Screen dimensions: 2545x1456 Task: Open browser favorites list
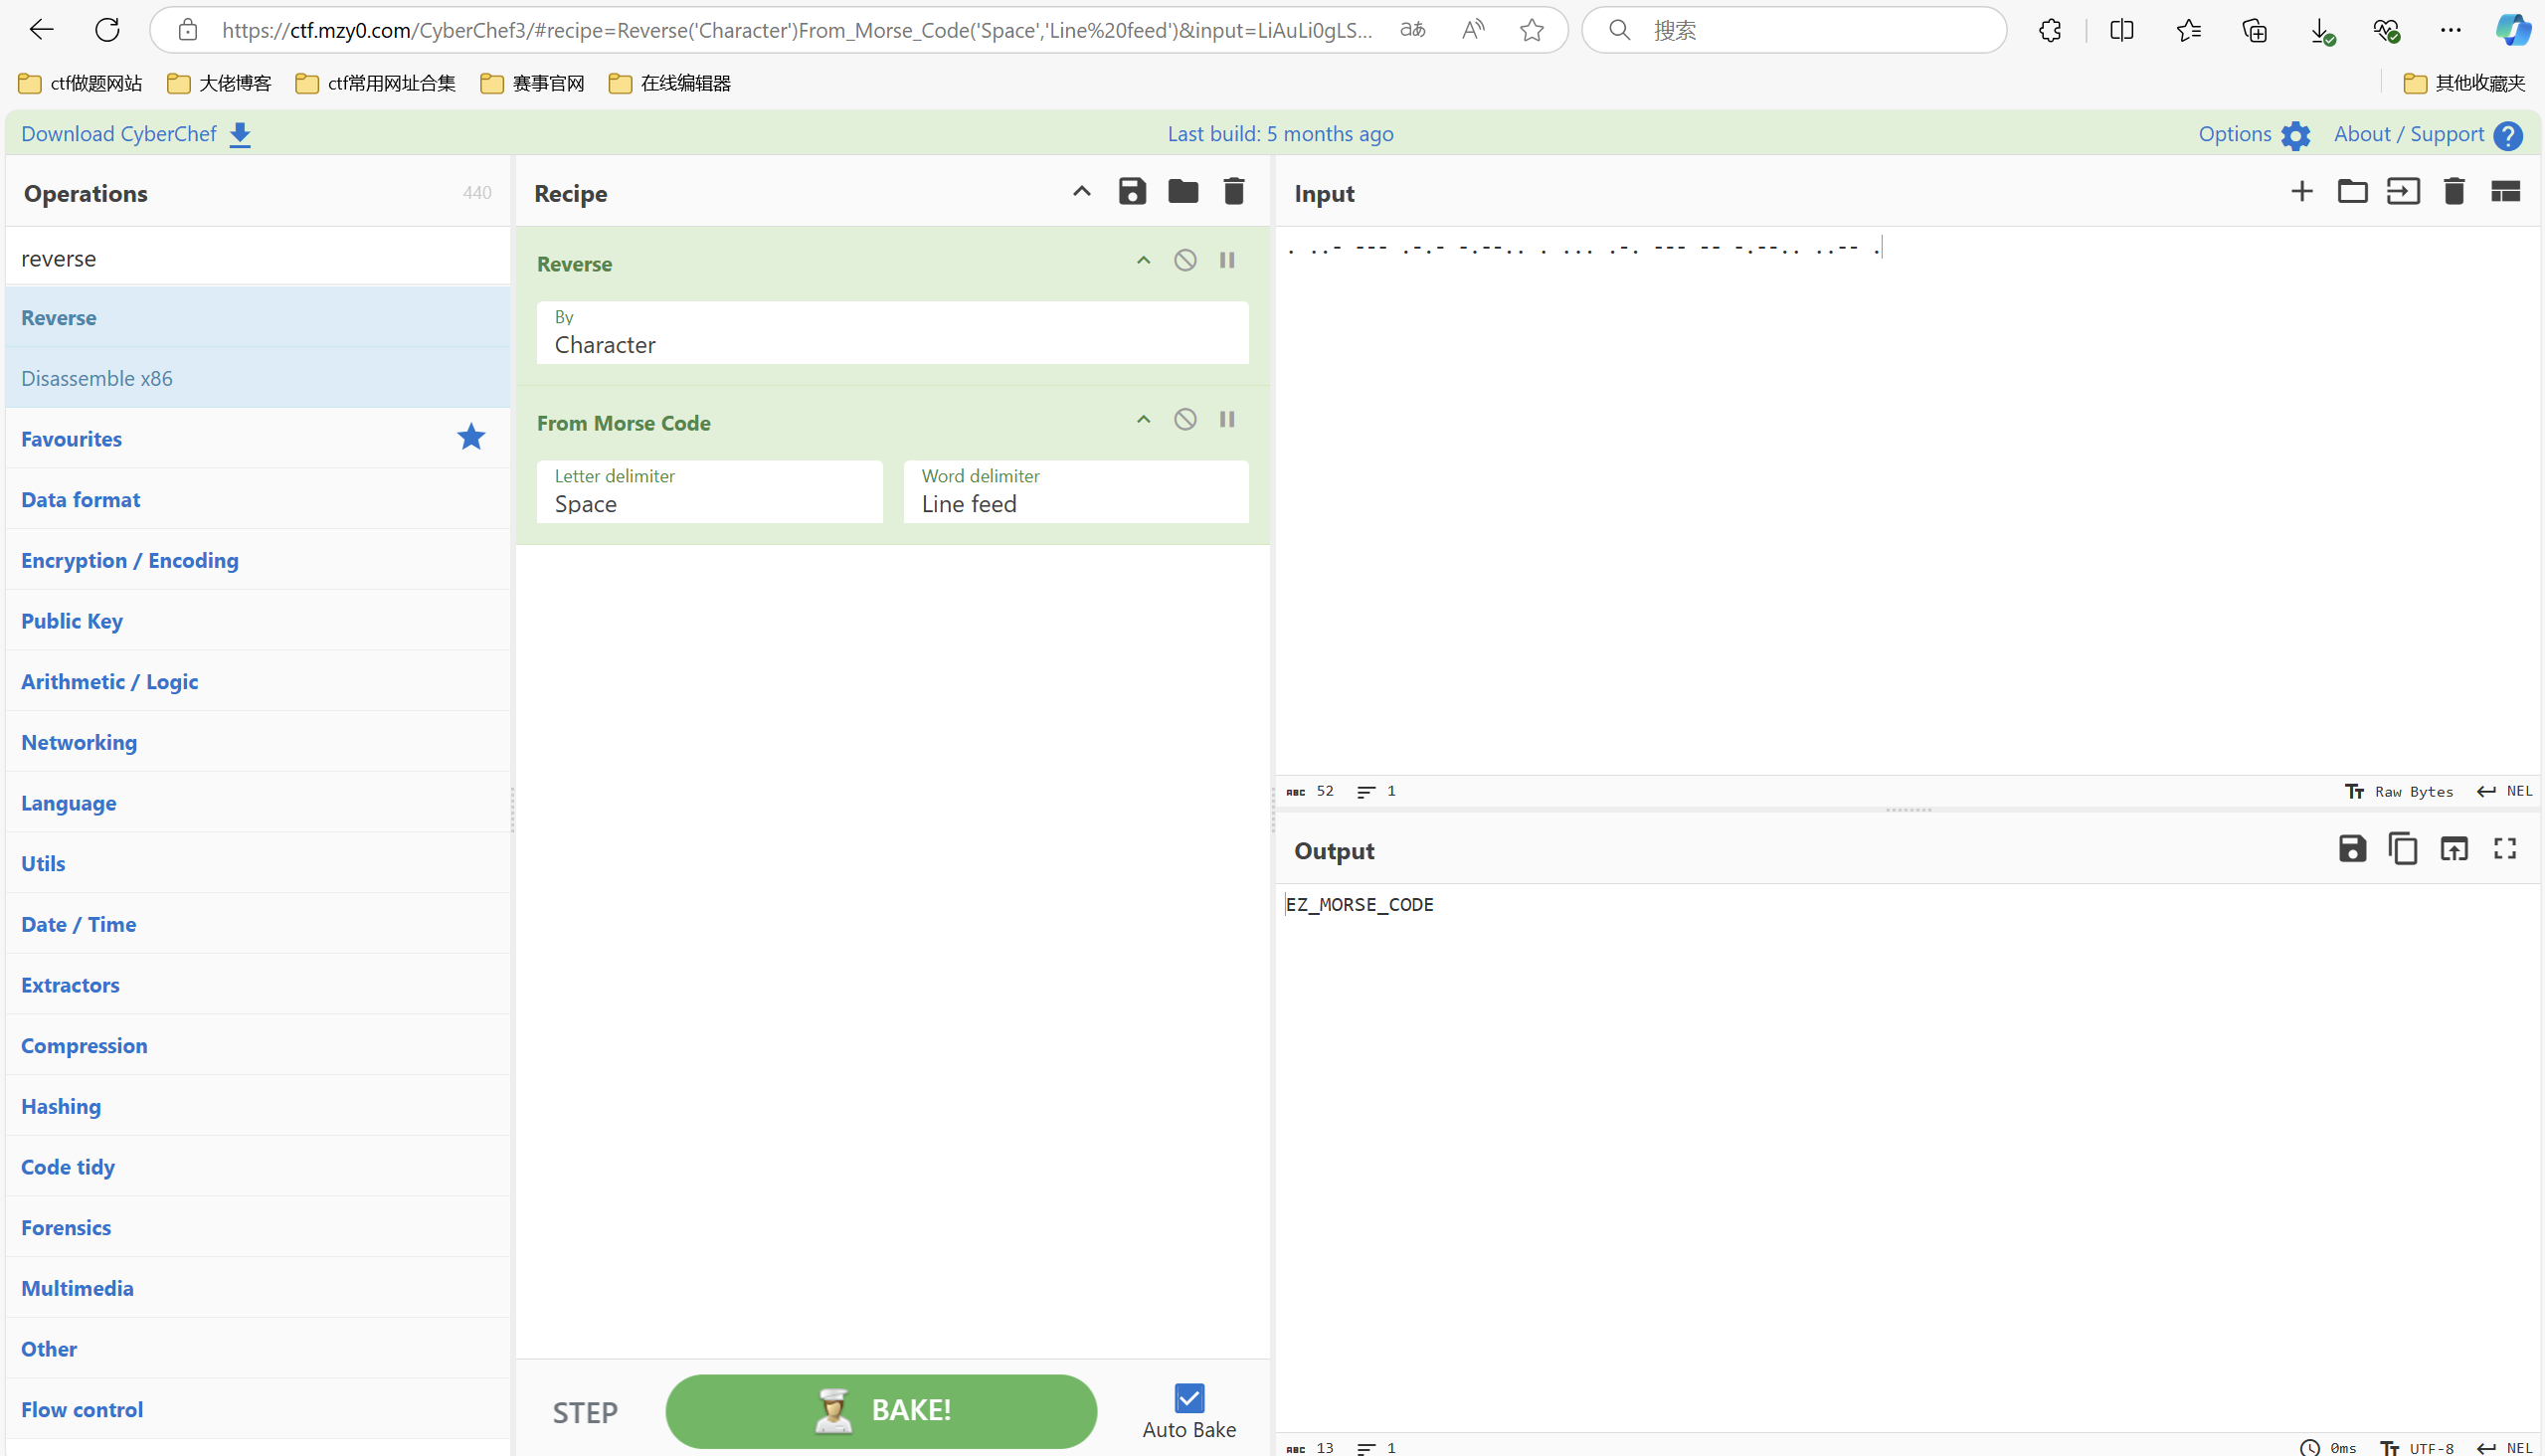click(2188, 30)
